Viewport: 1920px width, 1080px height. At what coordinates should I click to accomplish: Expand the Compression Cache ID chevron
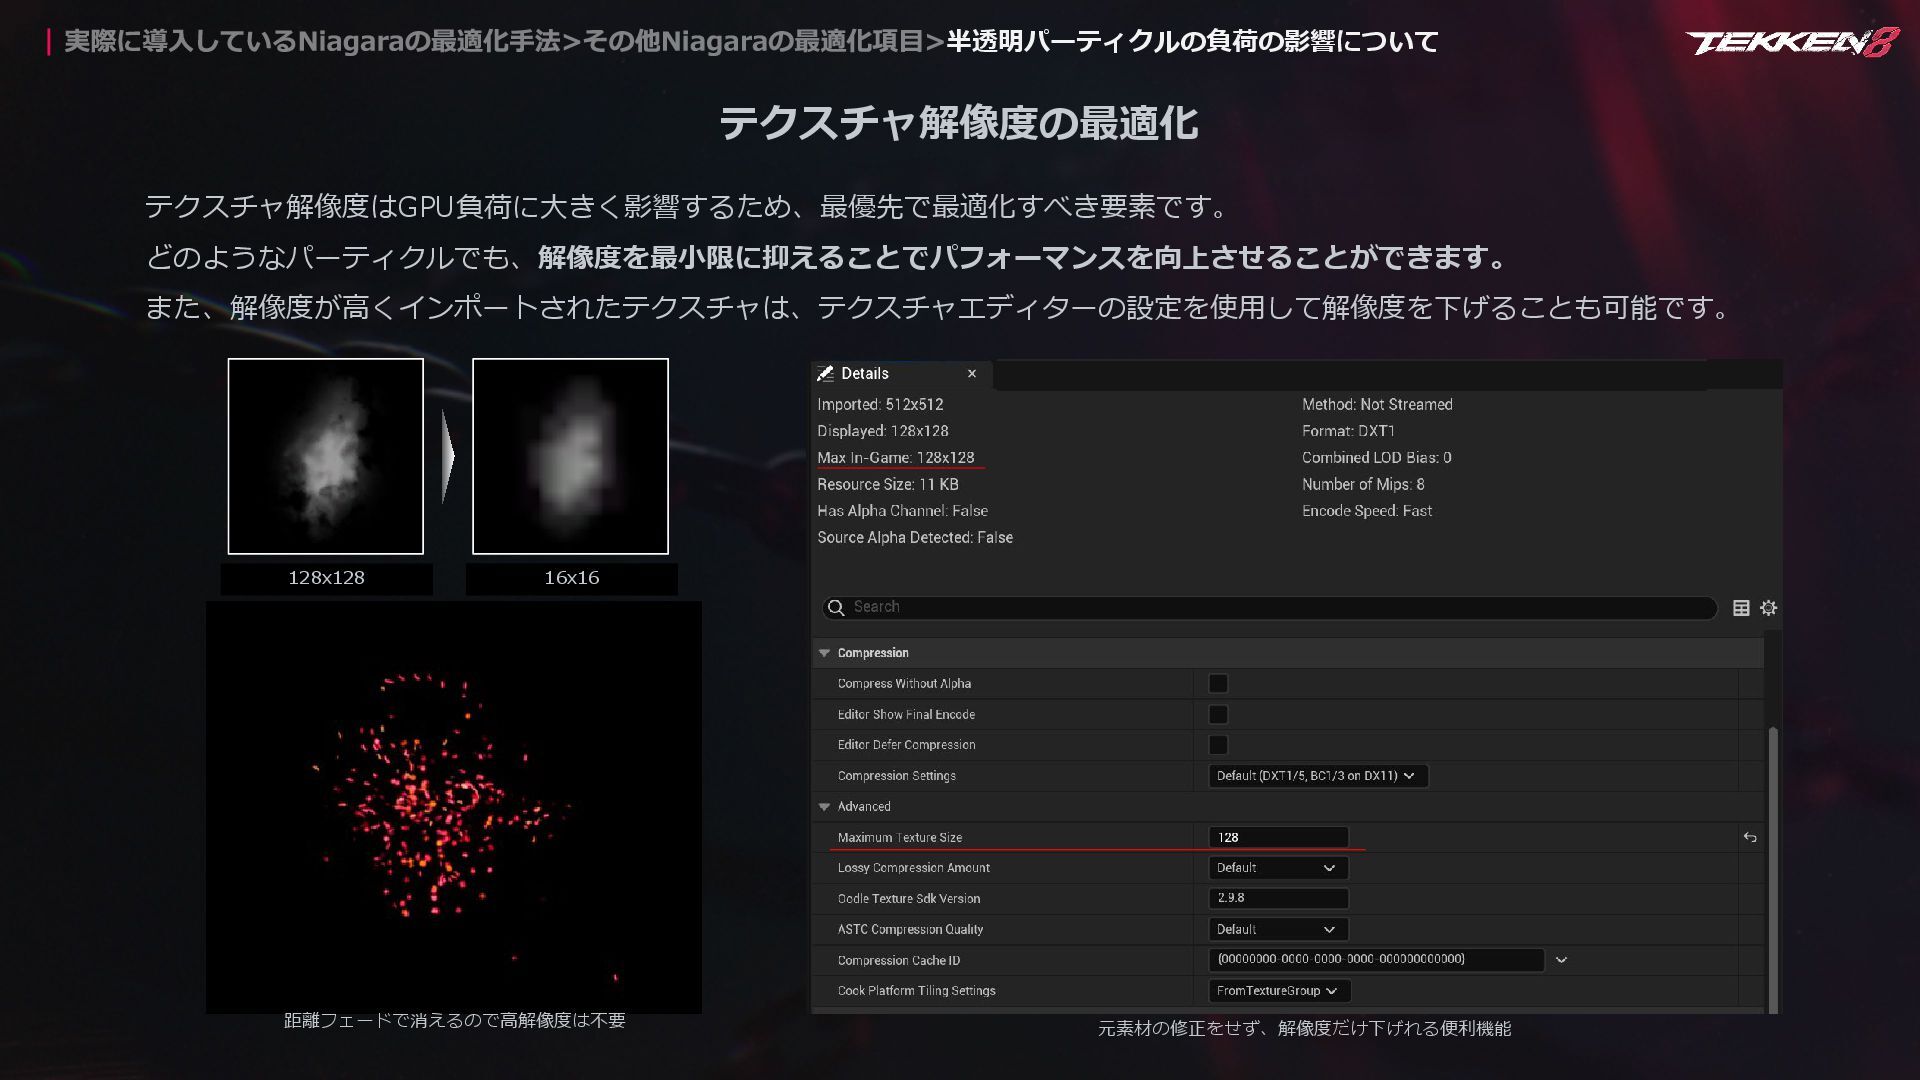coord(1561,960)
